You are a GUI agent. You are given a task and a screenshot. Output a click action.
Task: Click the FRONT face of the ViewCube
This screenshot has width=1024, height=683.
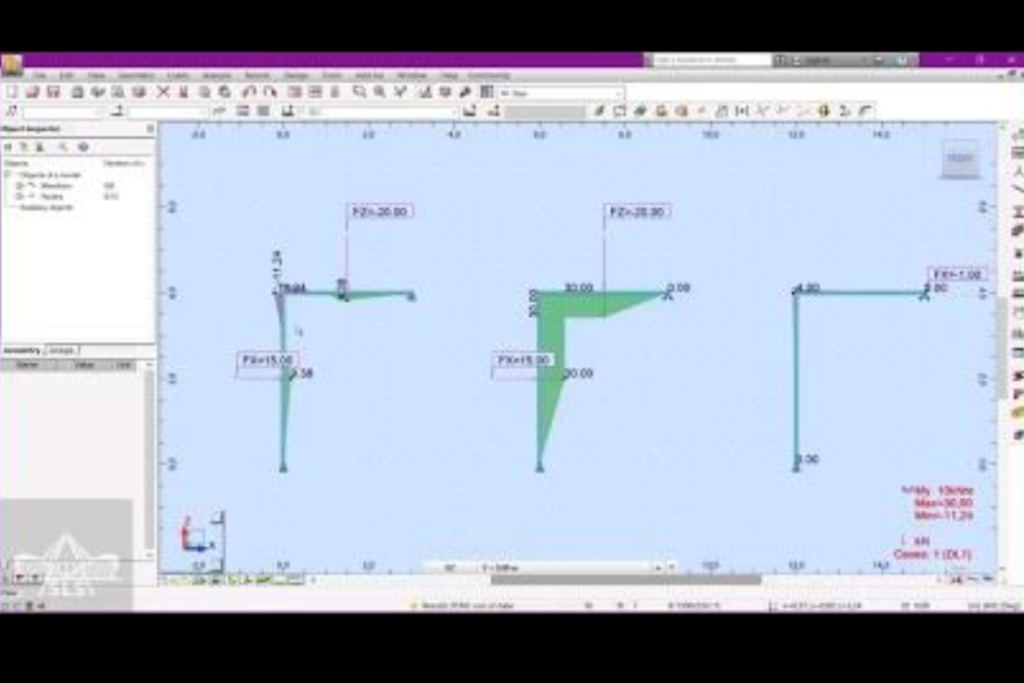960,158
